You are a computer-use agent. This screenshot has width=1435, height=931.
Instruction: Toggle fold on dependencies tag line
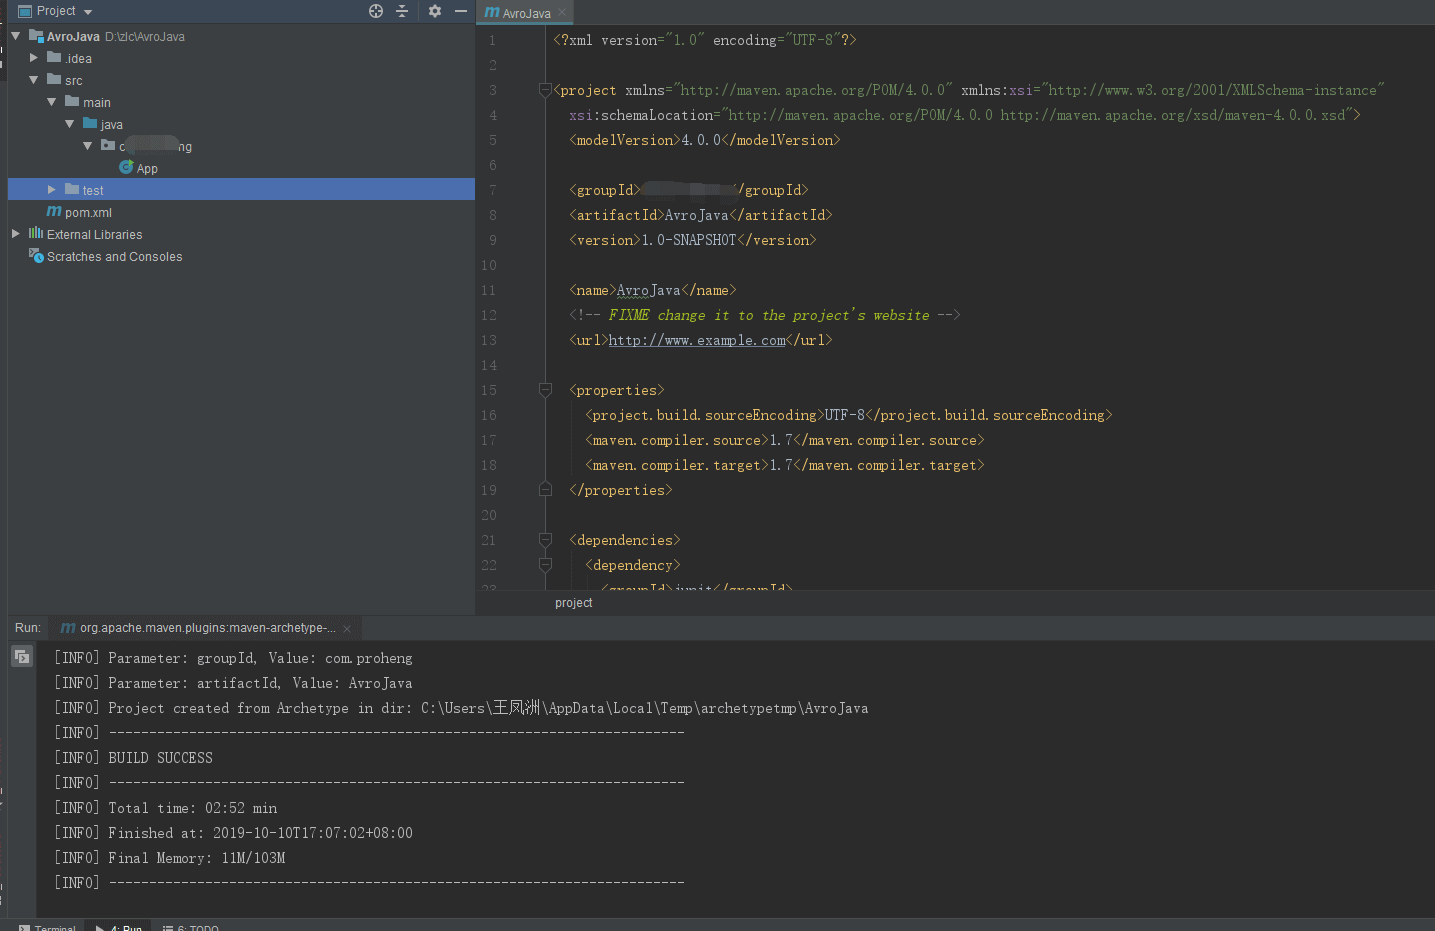[x=545, y=540]
